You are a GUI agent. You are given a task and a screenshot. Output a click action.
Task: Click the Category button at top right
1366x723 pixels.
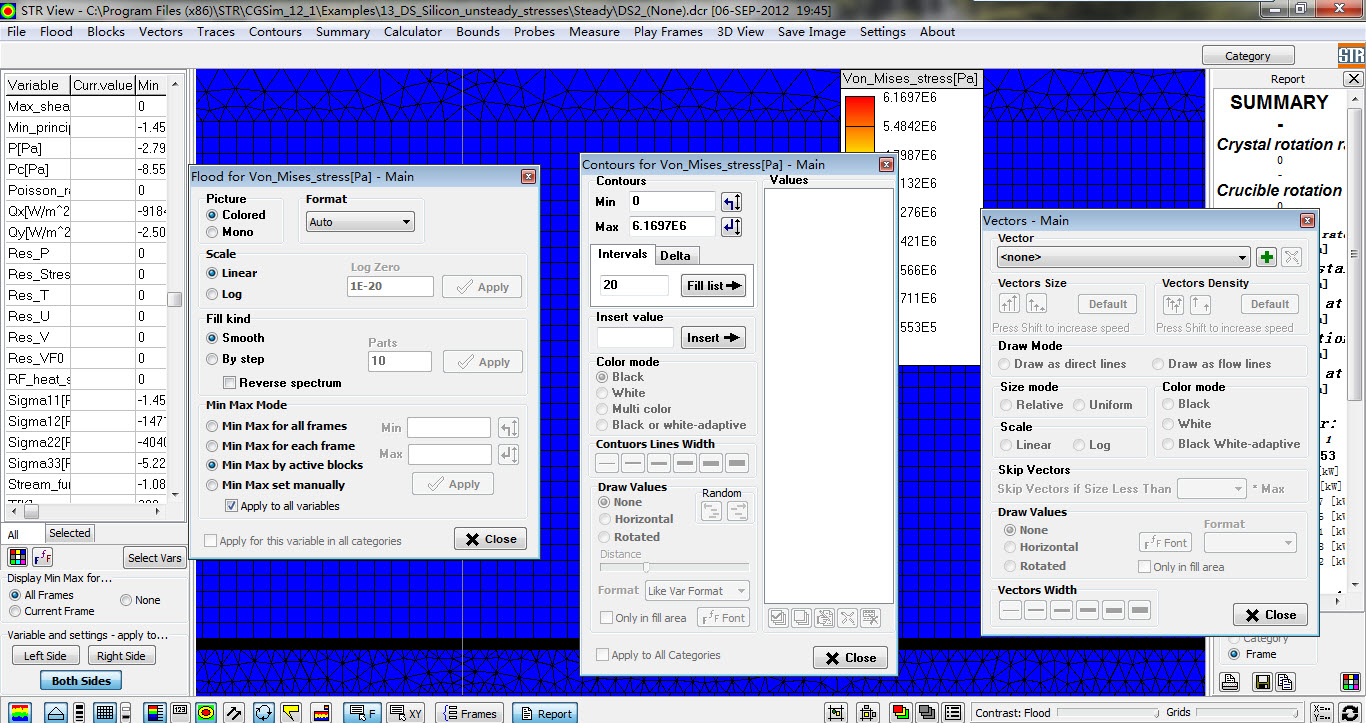[1247, 56]
